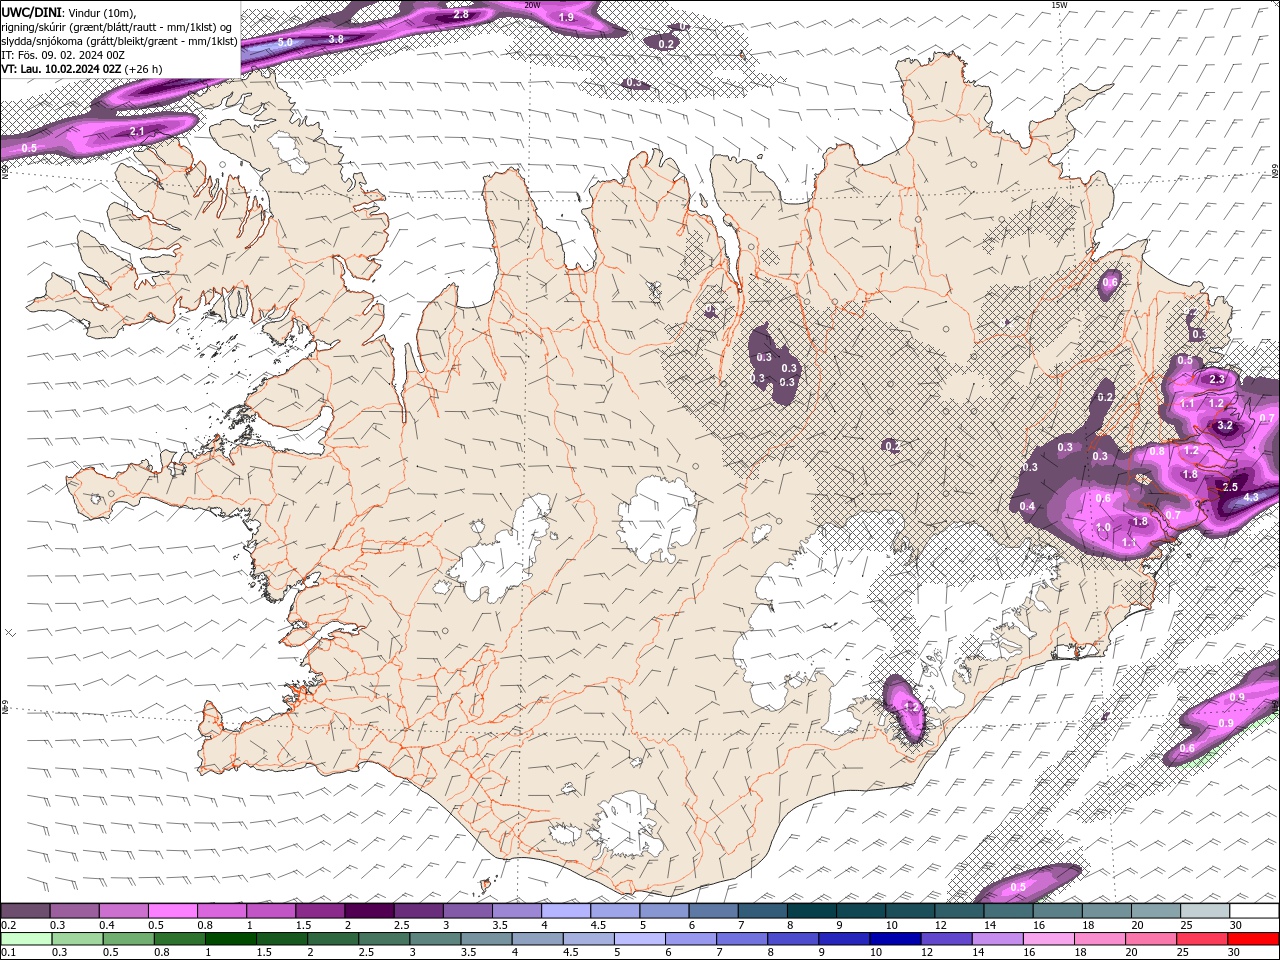Select the lower legend blue swatch starting at 7
Image resolution: width=1280 pixels, height=960 pixels.
(x=741, y=939)
